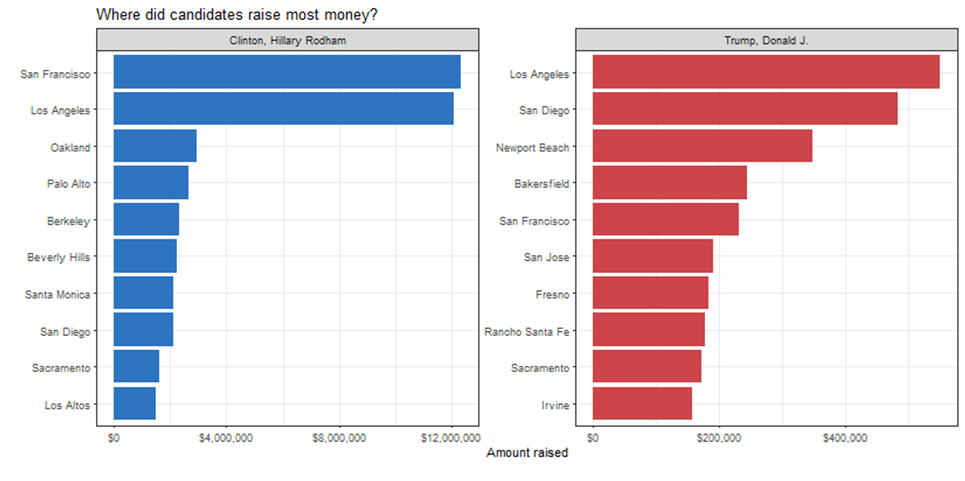Click the blue Oakland bar
The image size is (965, 481).
pyautogui.click(x=154, y=147)
